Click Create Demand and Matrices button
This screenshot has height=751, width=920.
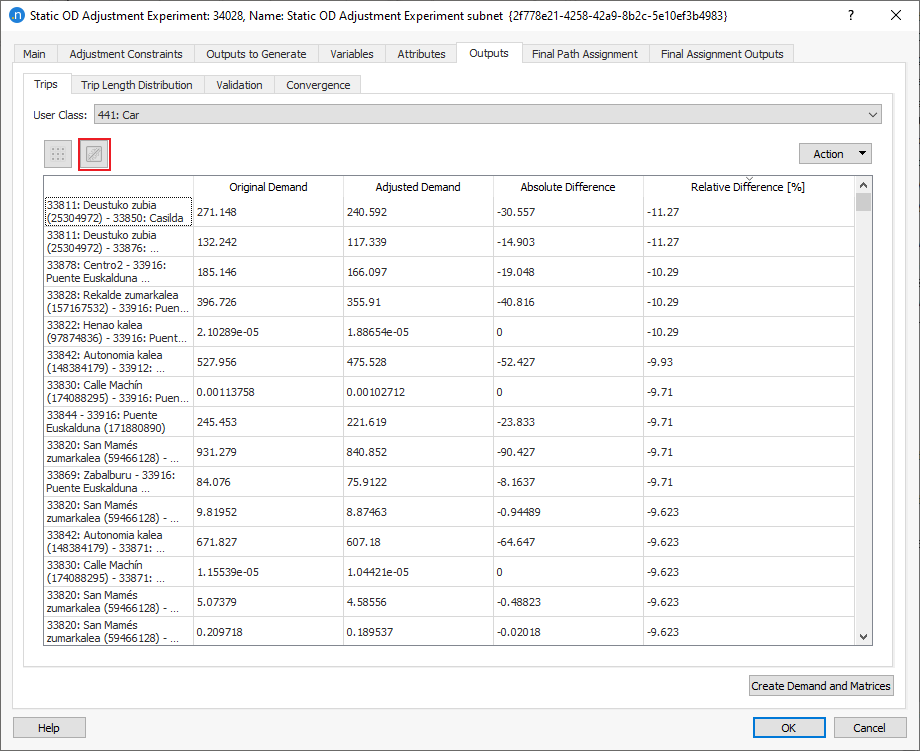[821, 686]
